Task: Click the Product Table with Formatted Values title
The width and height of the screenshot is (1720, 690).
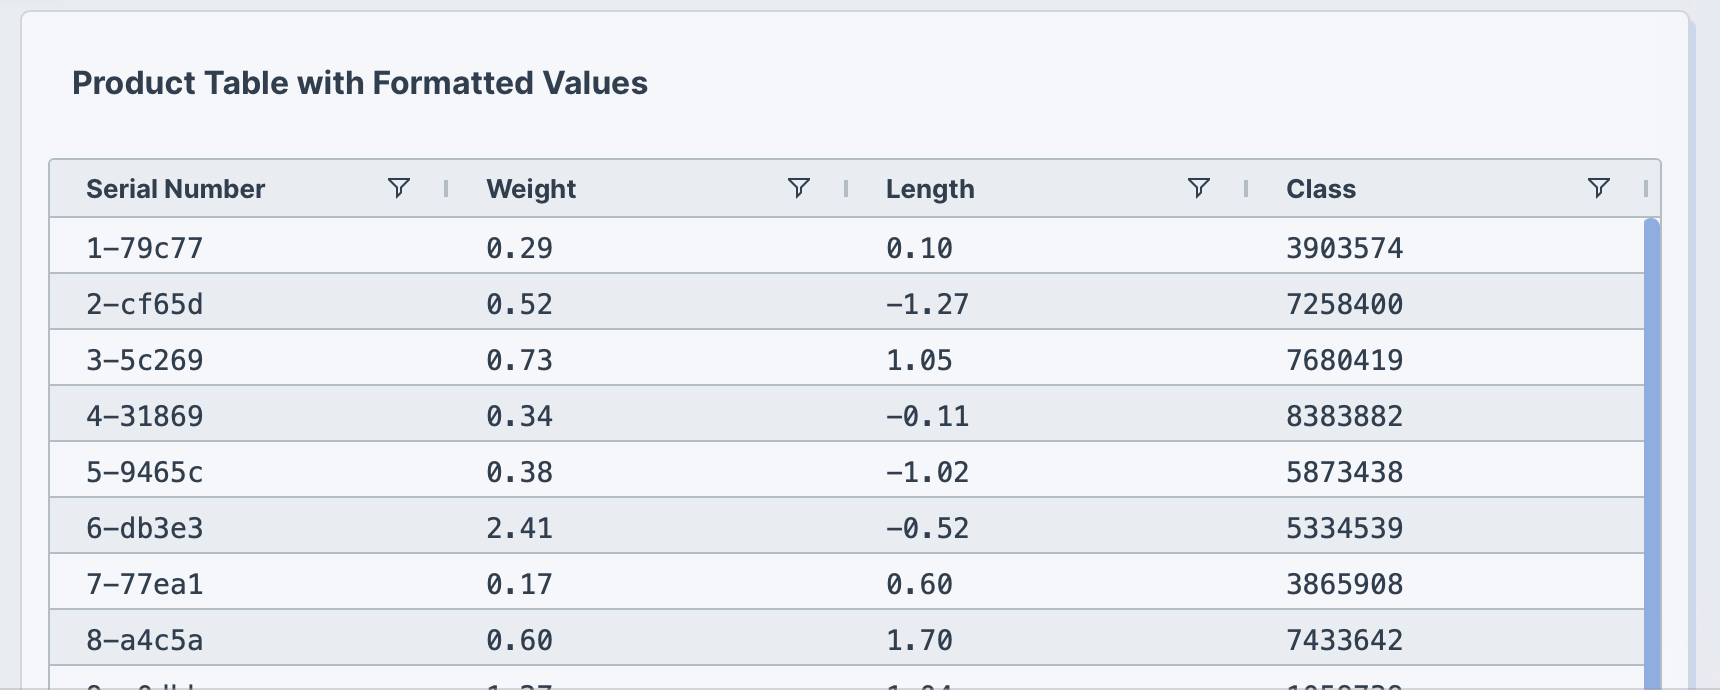Action: [x=359, y=83]
